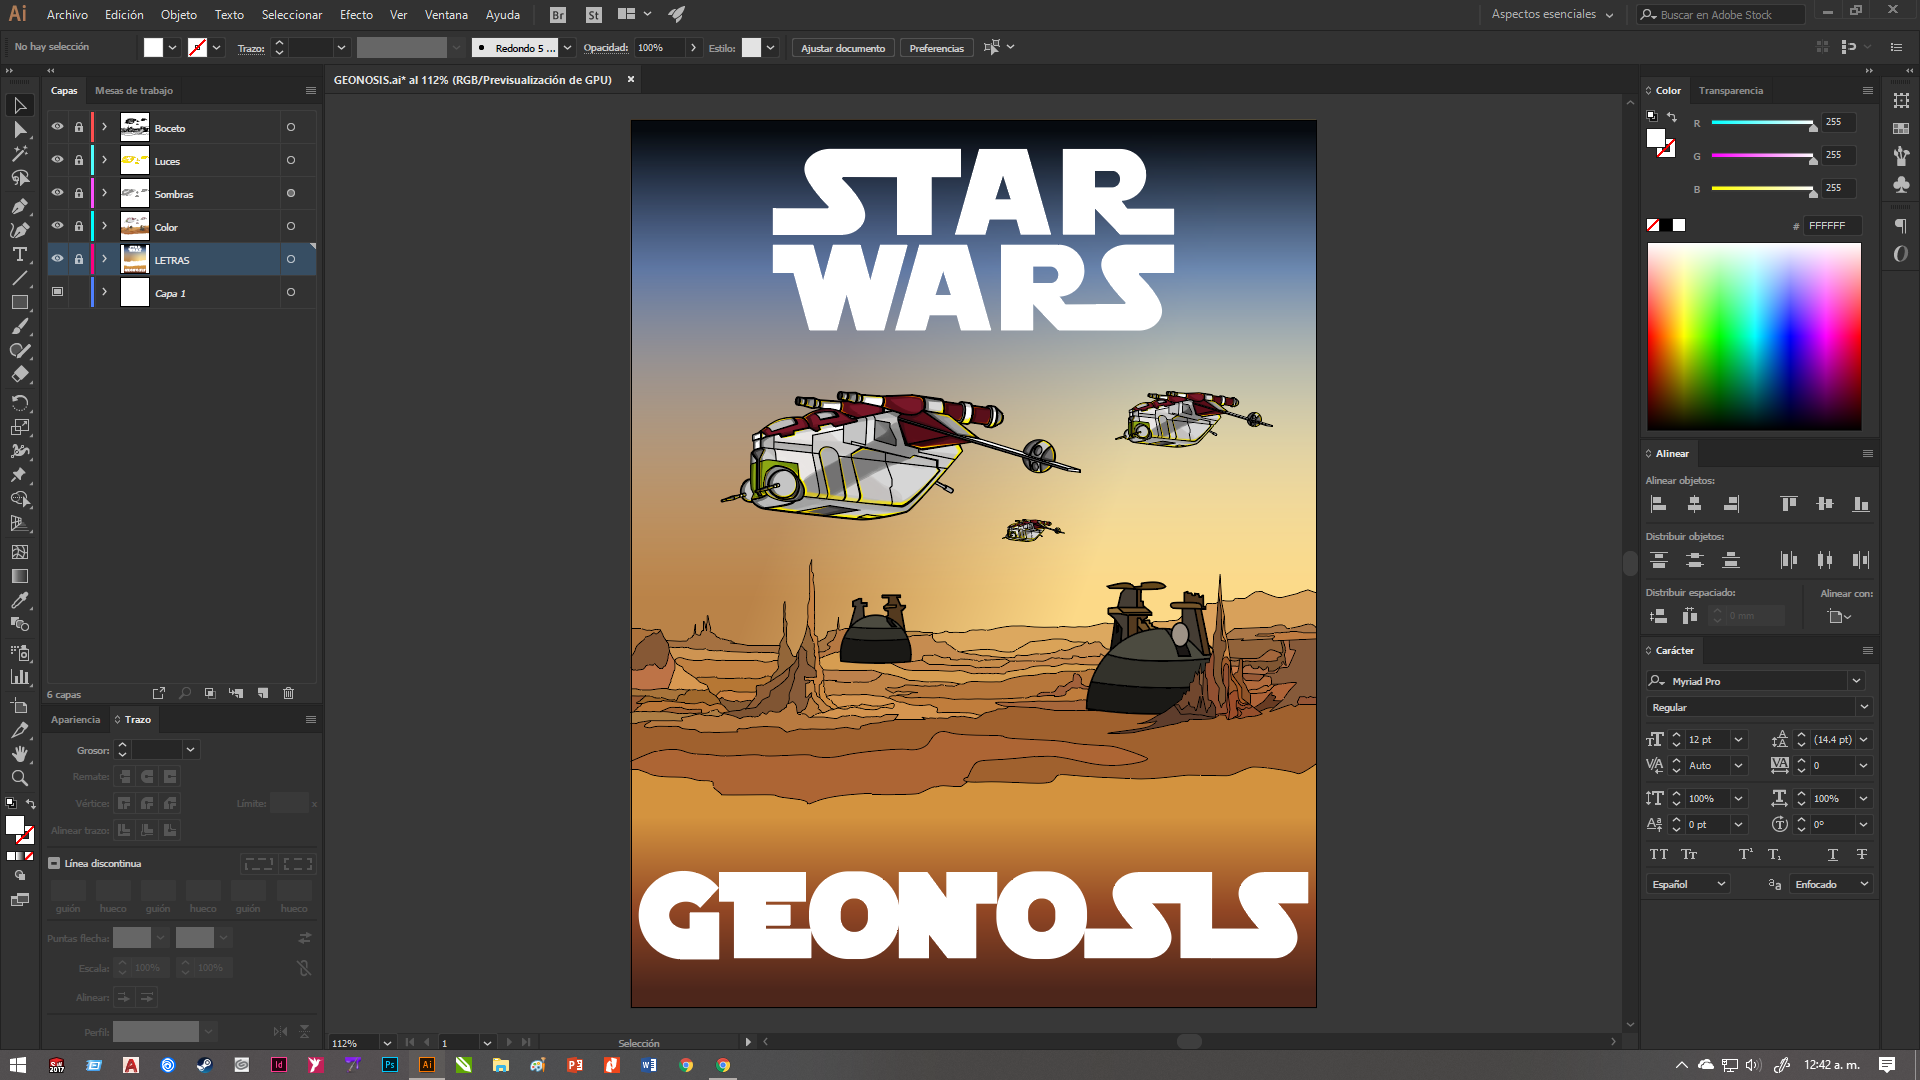Open the Myriad Pro font dropdown

(1856, 681)
